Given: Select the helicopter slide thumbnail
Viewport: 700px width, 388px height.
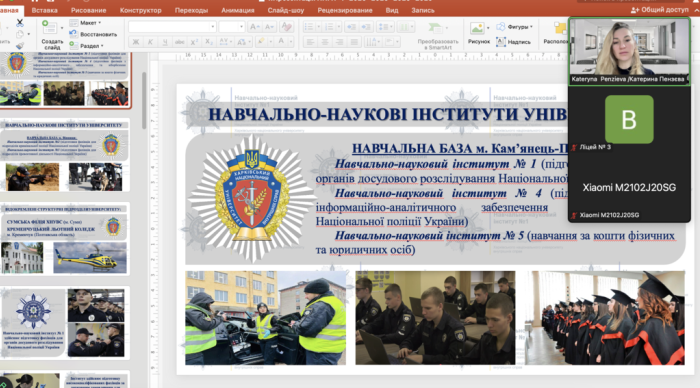Looking at the screenshot, I should click(x=65, y=238).
